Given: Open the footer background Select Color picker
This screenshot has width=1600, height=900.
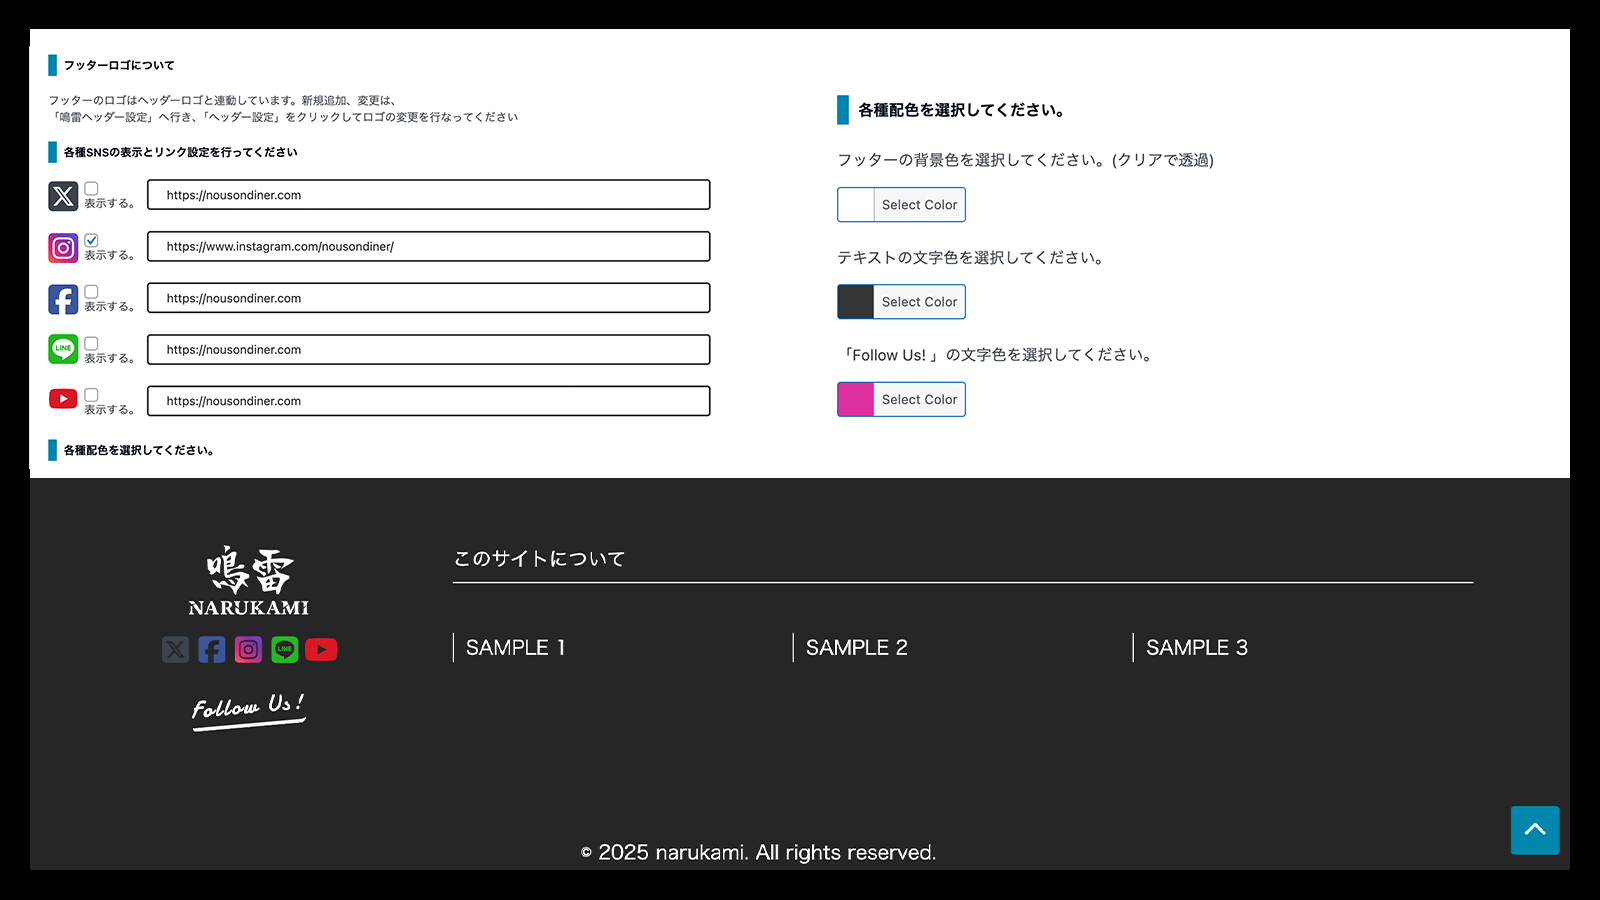Looking at the screenshot, I should pyautogui.click(x=918, y=204).
